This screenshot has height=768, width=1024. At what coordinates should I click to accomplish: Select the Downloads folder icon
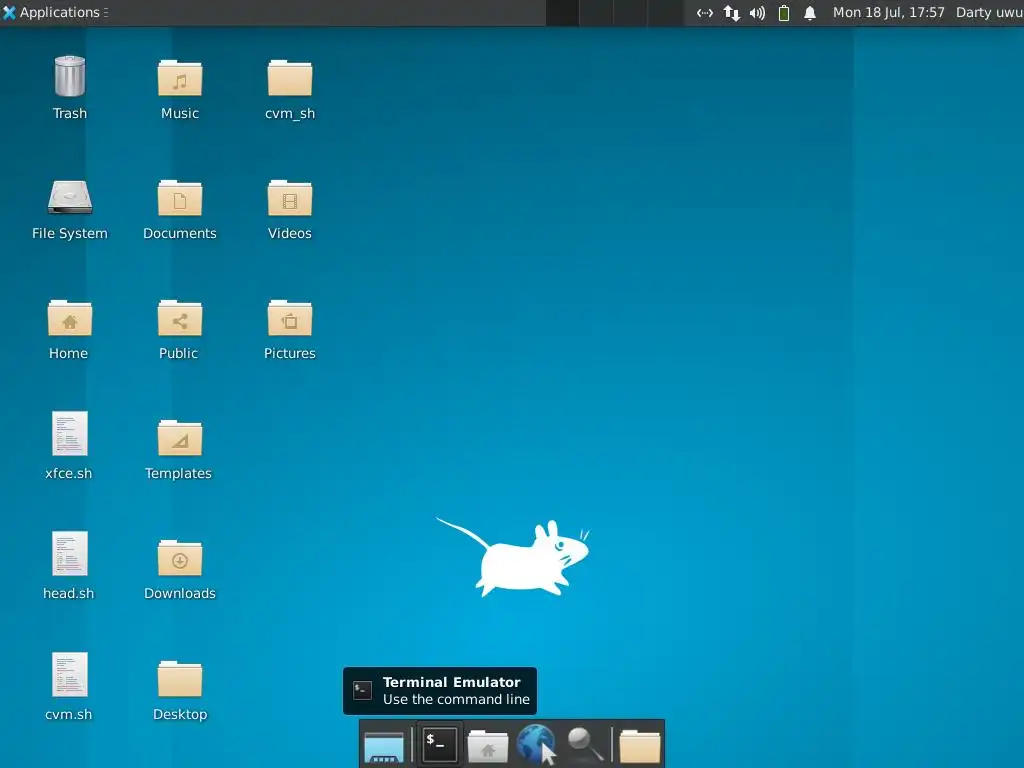pos(180,559)
